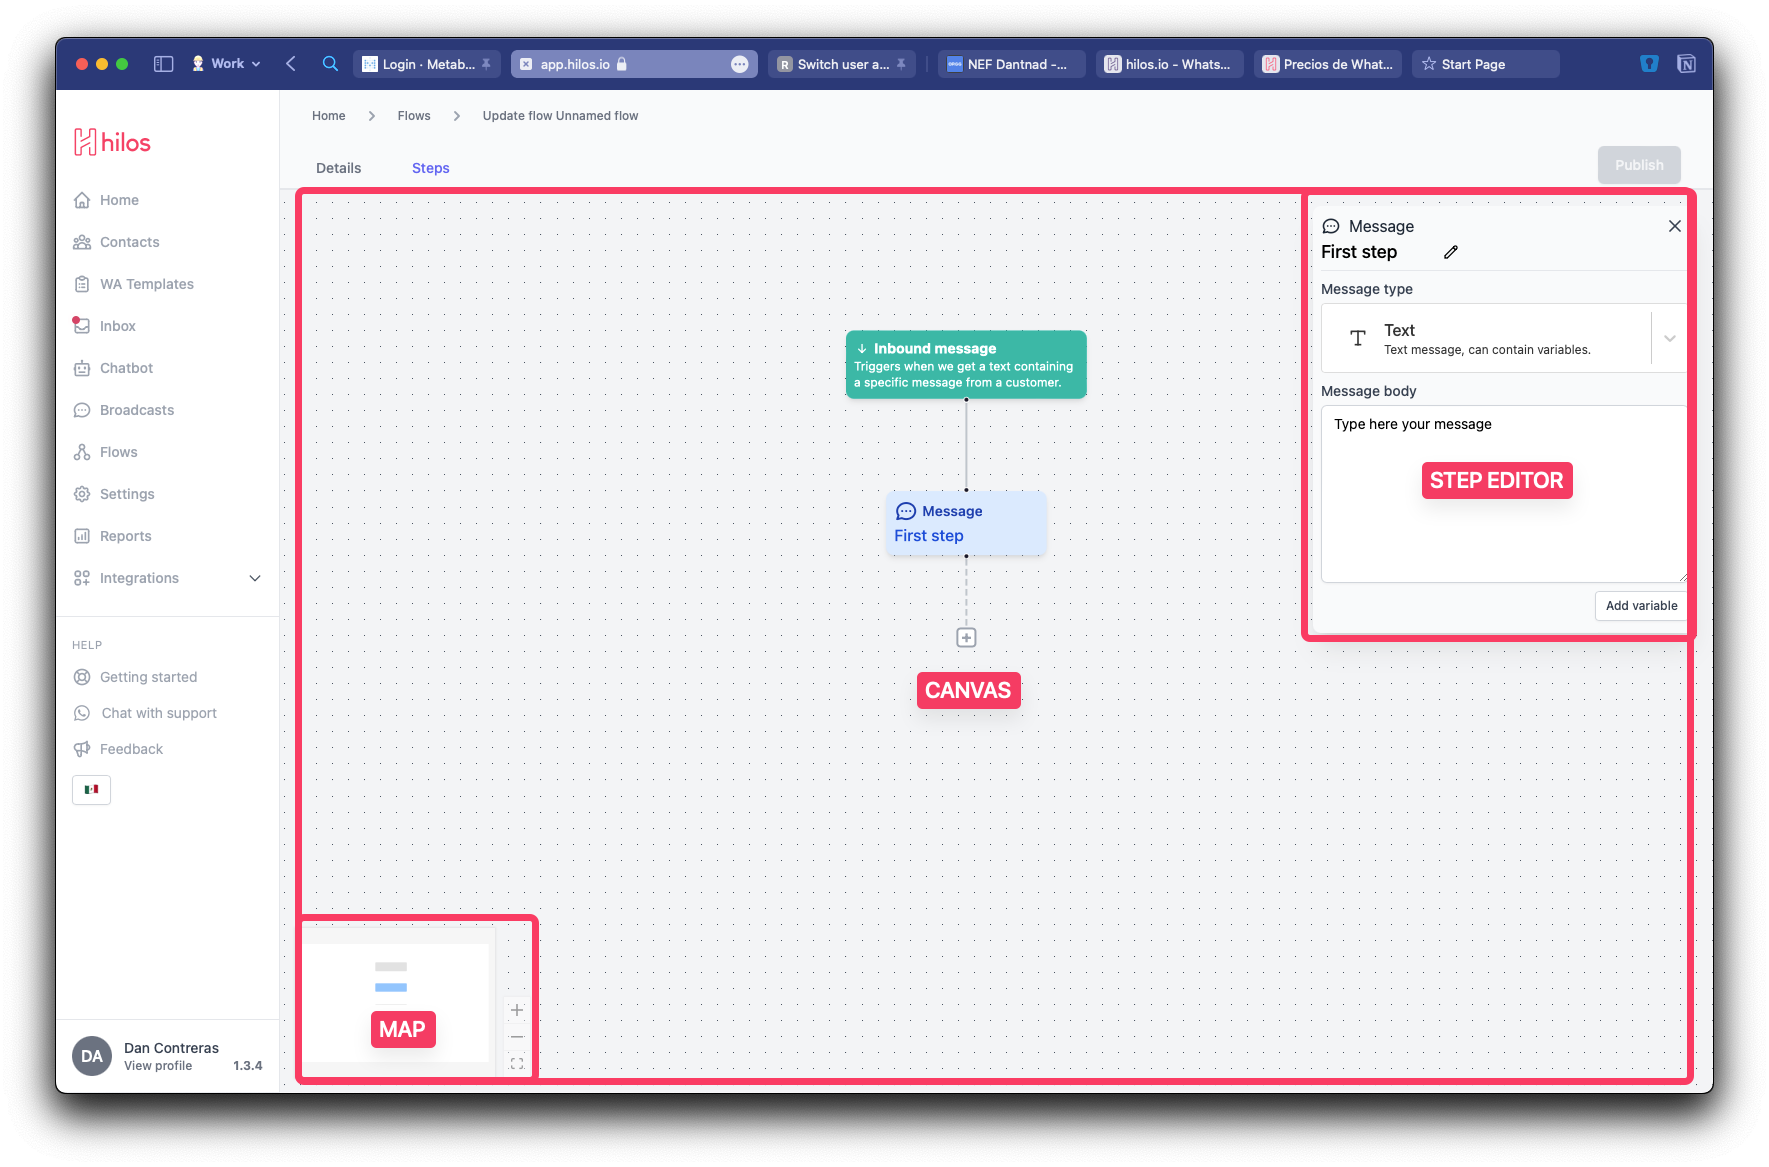The width and height of the screenshot is (1769, 1167).
Task: Click the Flows breadcrumb link
Action: (414, 116)
